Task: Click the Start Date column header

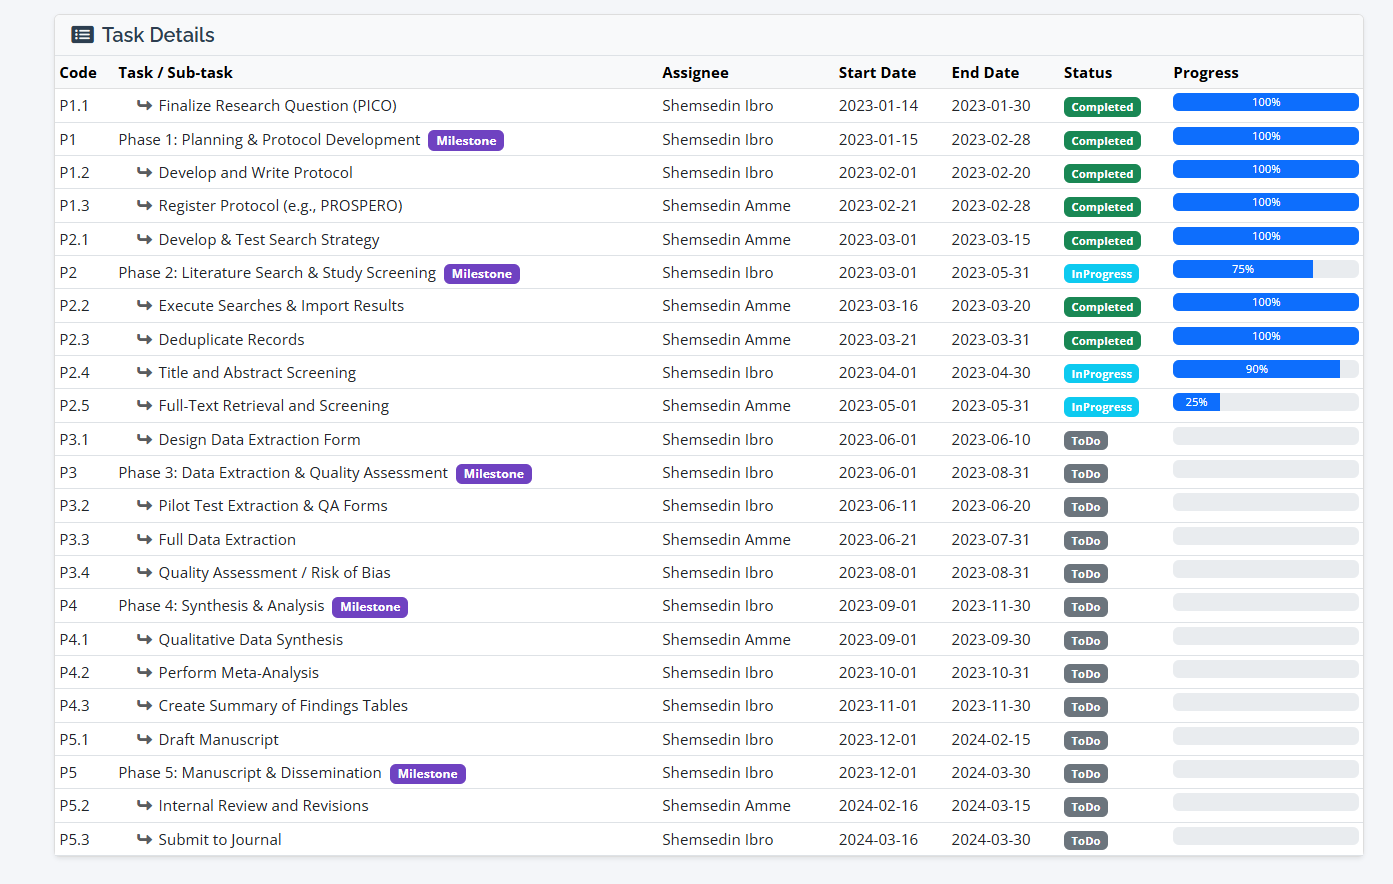Action: click(x=877, y=72)
